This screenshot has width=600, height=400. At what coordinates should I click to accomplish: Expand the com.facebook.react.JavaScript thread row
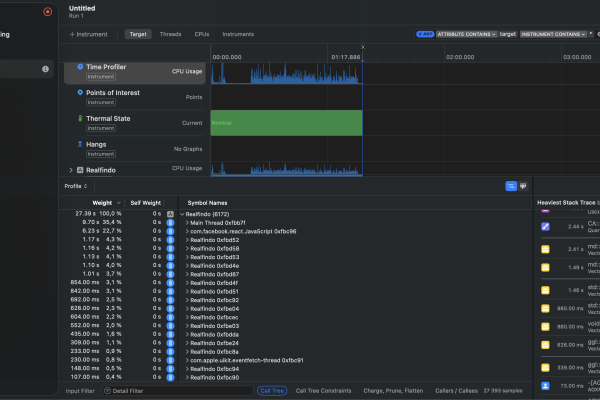click(x=187, y=232)
